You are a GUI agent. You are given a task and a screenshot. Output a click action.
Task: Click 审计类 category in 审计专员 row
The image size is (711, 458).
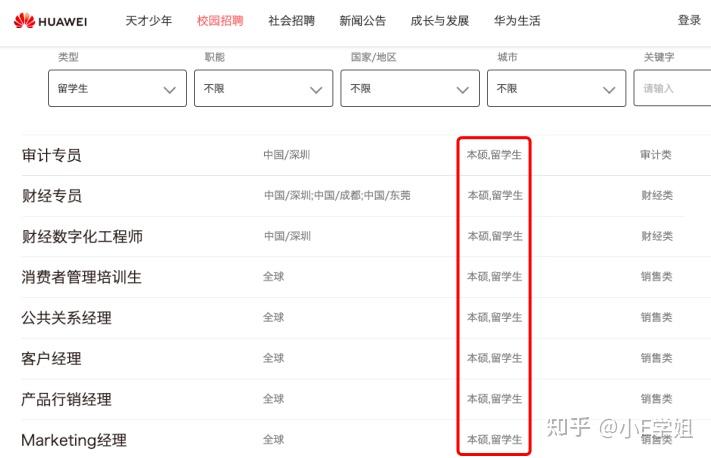[656, 155]
